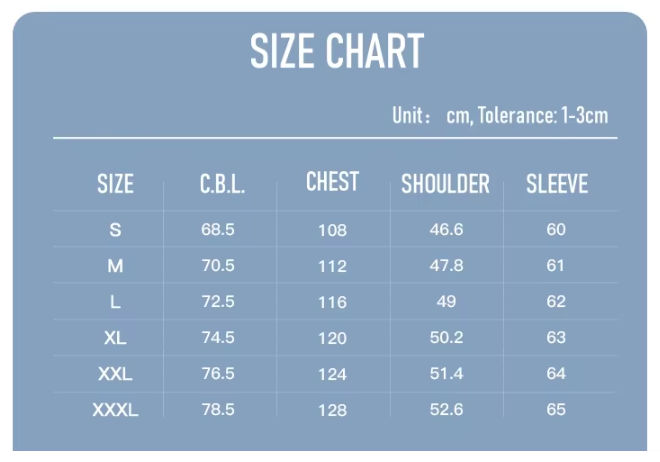Select the M size row label
This screenshot has height=462, width=660.
(x=115, y=266)
